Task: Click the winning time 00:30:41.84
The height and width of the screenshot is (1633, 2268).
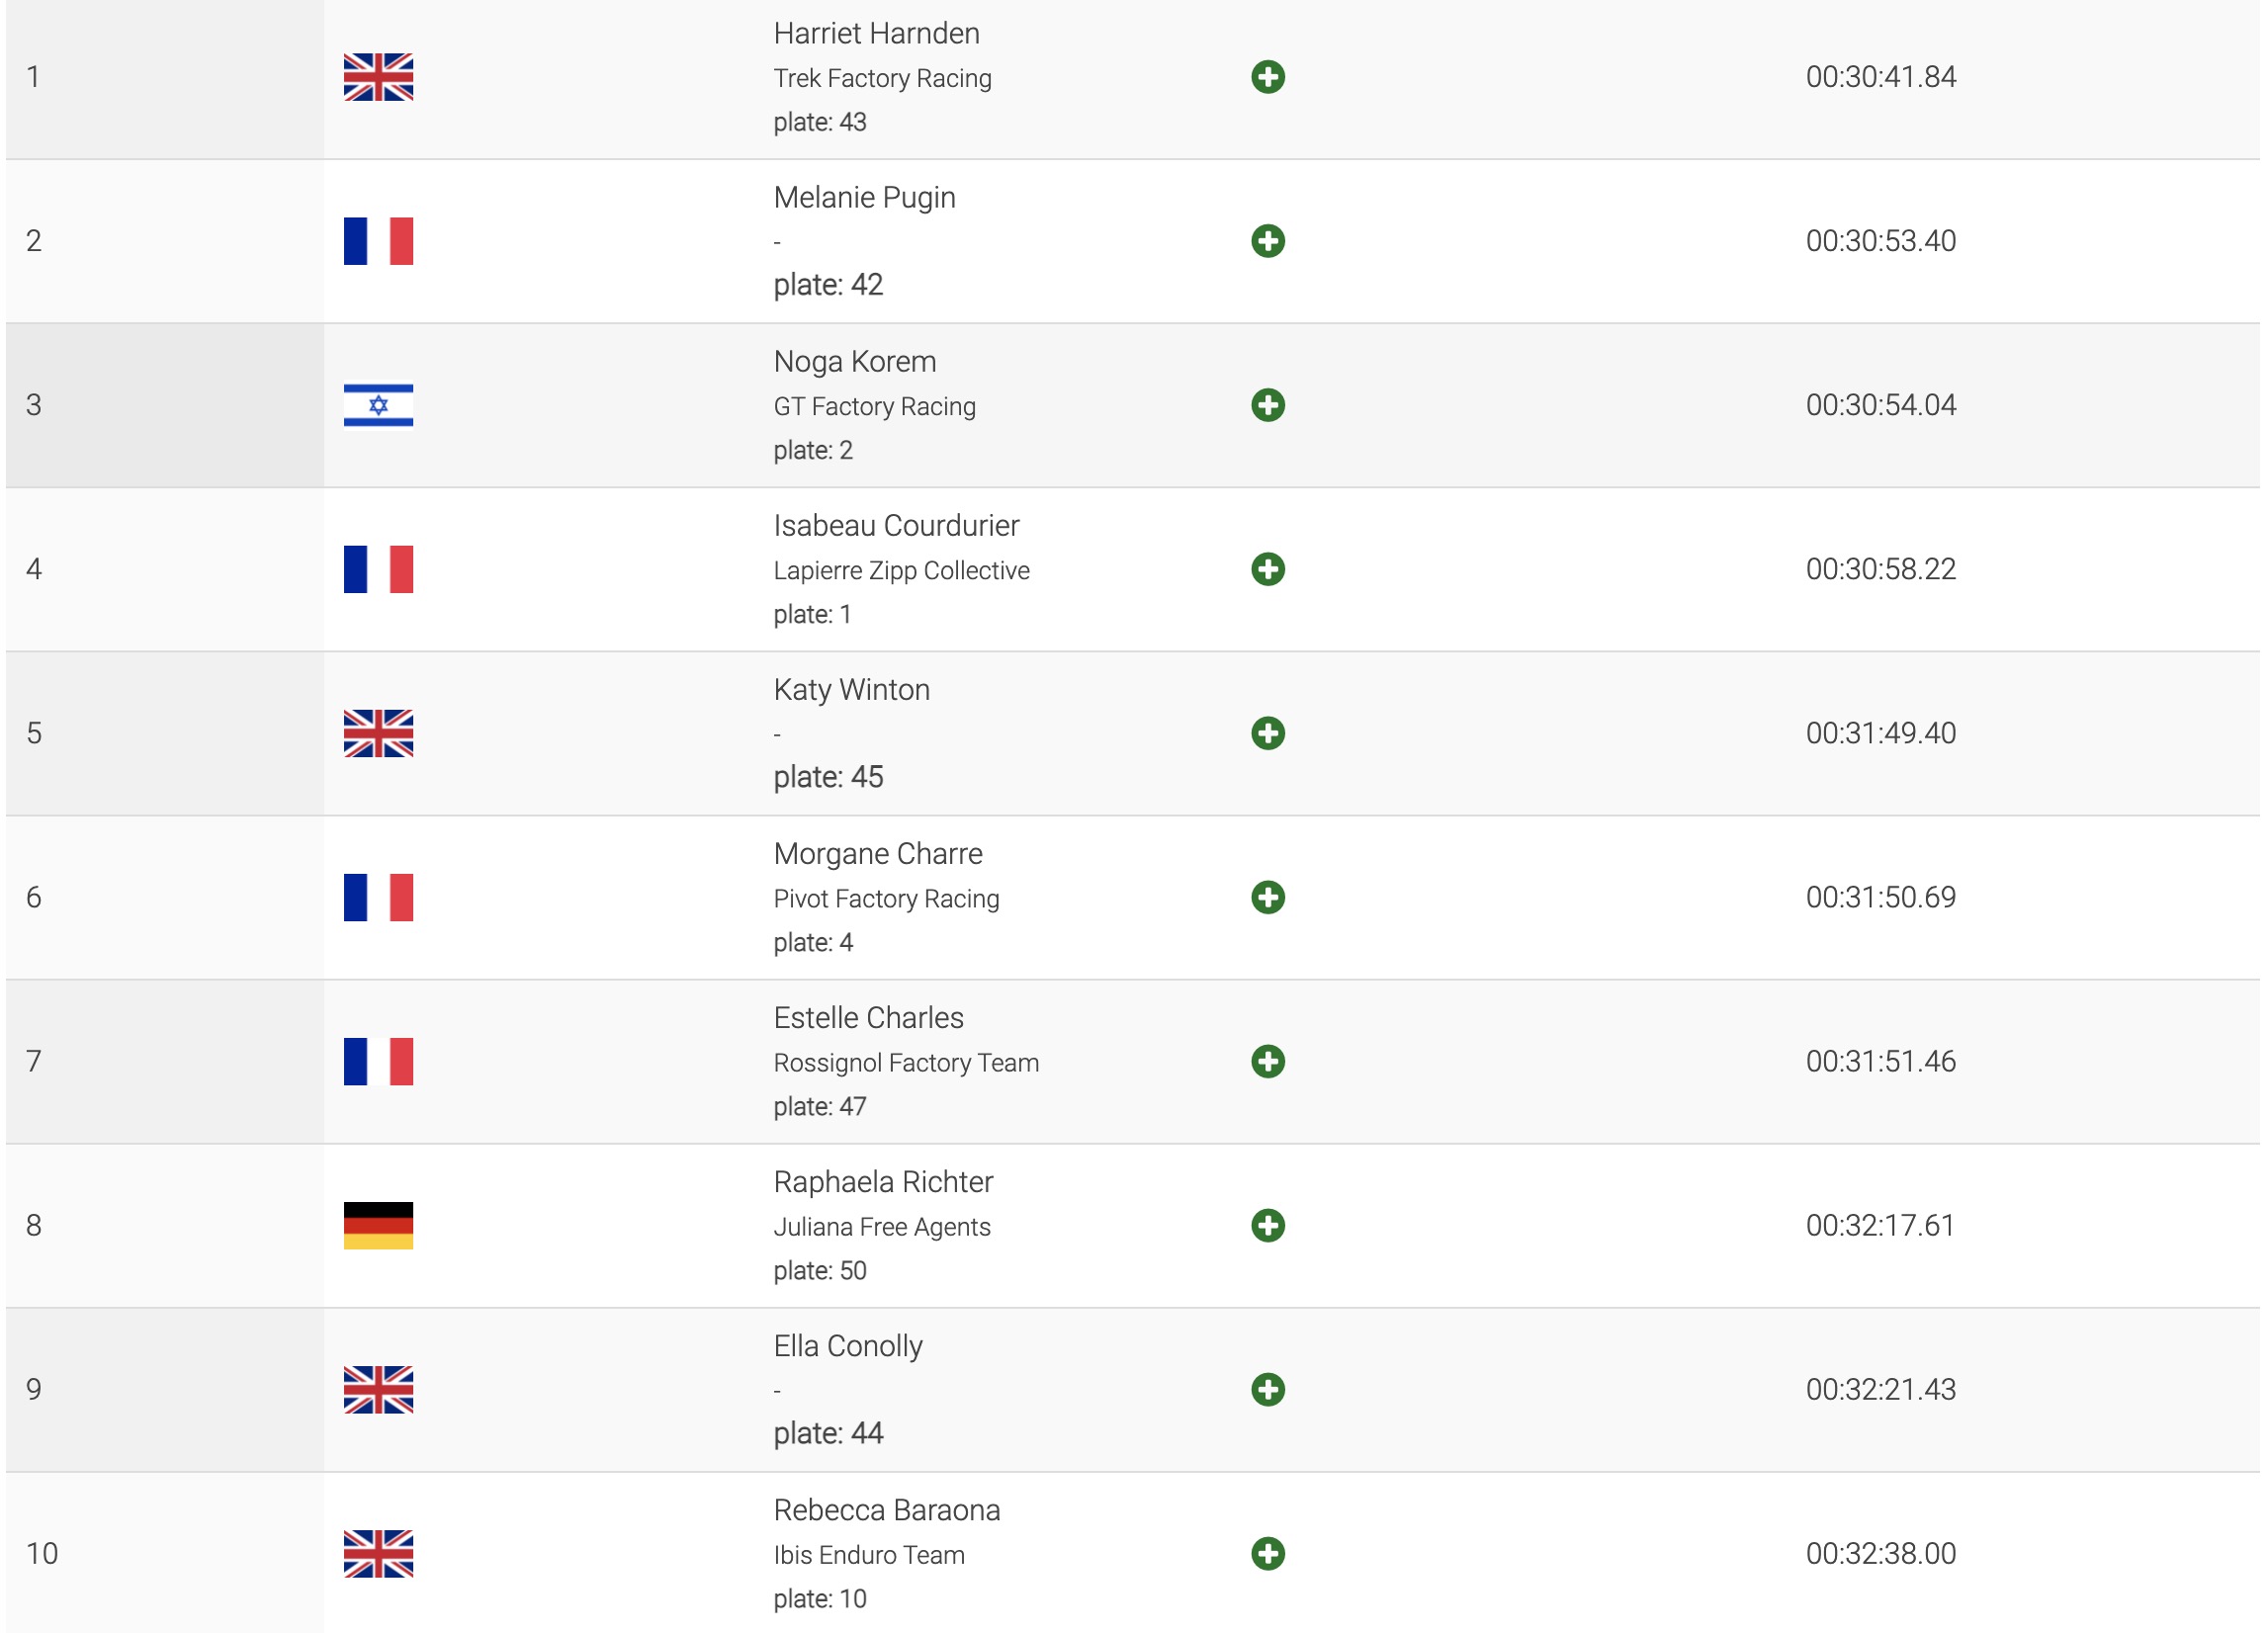Action: pyautogui.click(x=1880, y=77)
